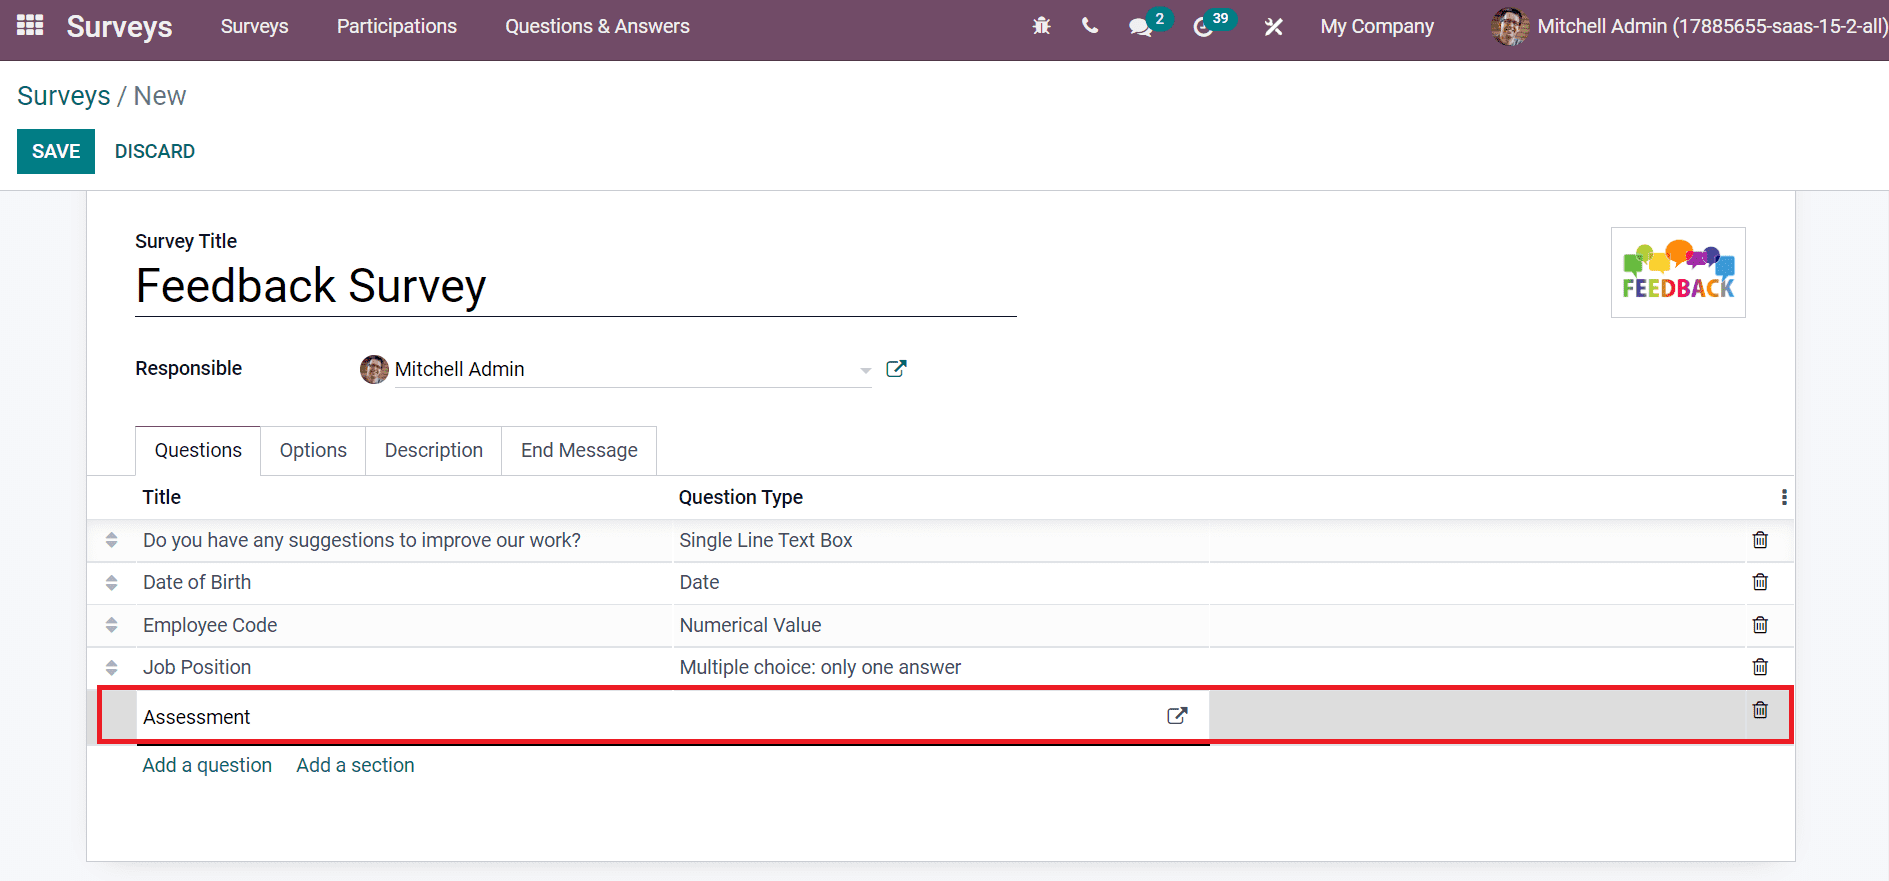The image size is (1889, 881).
Task: Open the Job Position question
Action: point(197,667)
